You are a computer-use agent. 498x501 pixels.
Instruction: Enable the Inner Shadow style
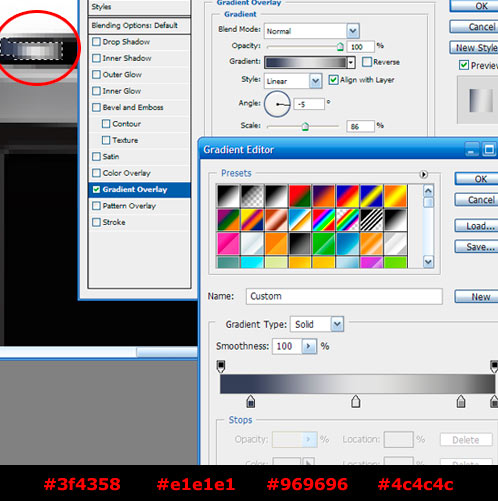click(96, 58)
